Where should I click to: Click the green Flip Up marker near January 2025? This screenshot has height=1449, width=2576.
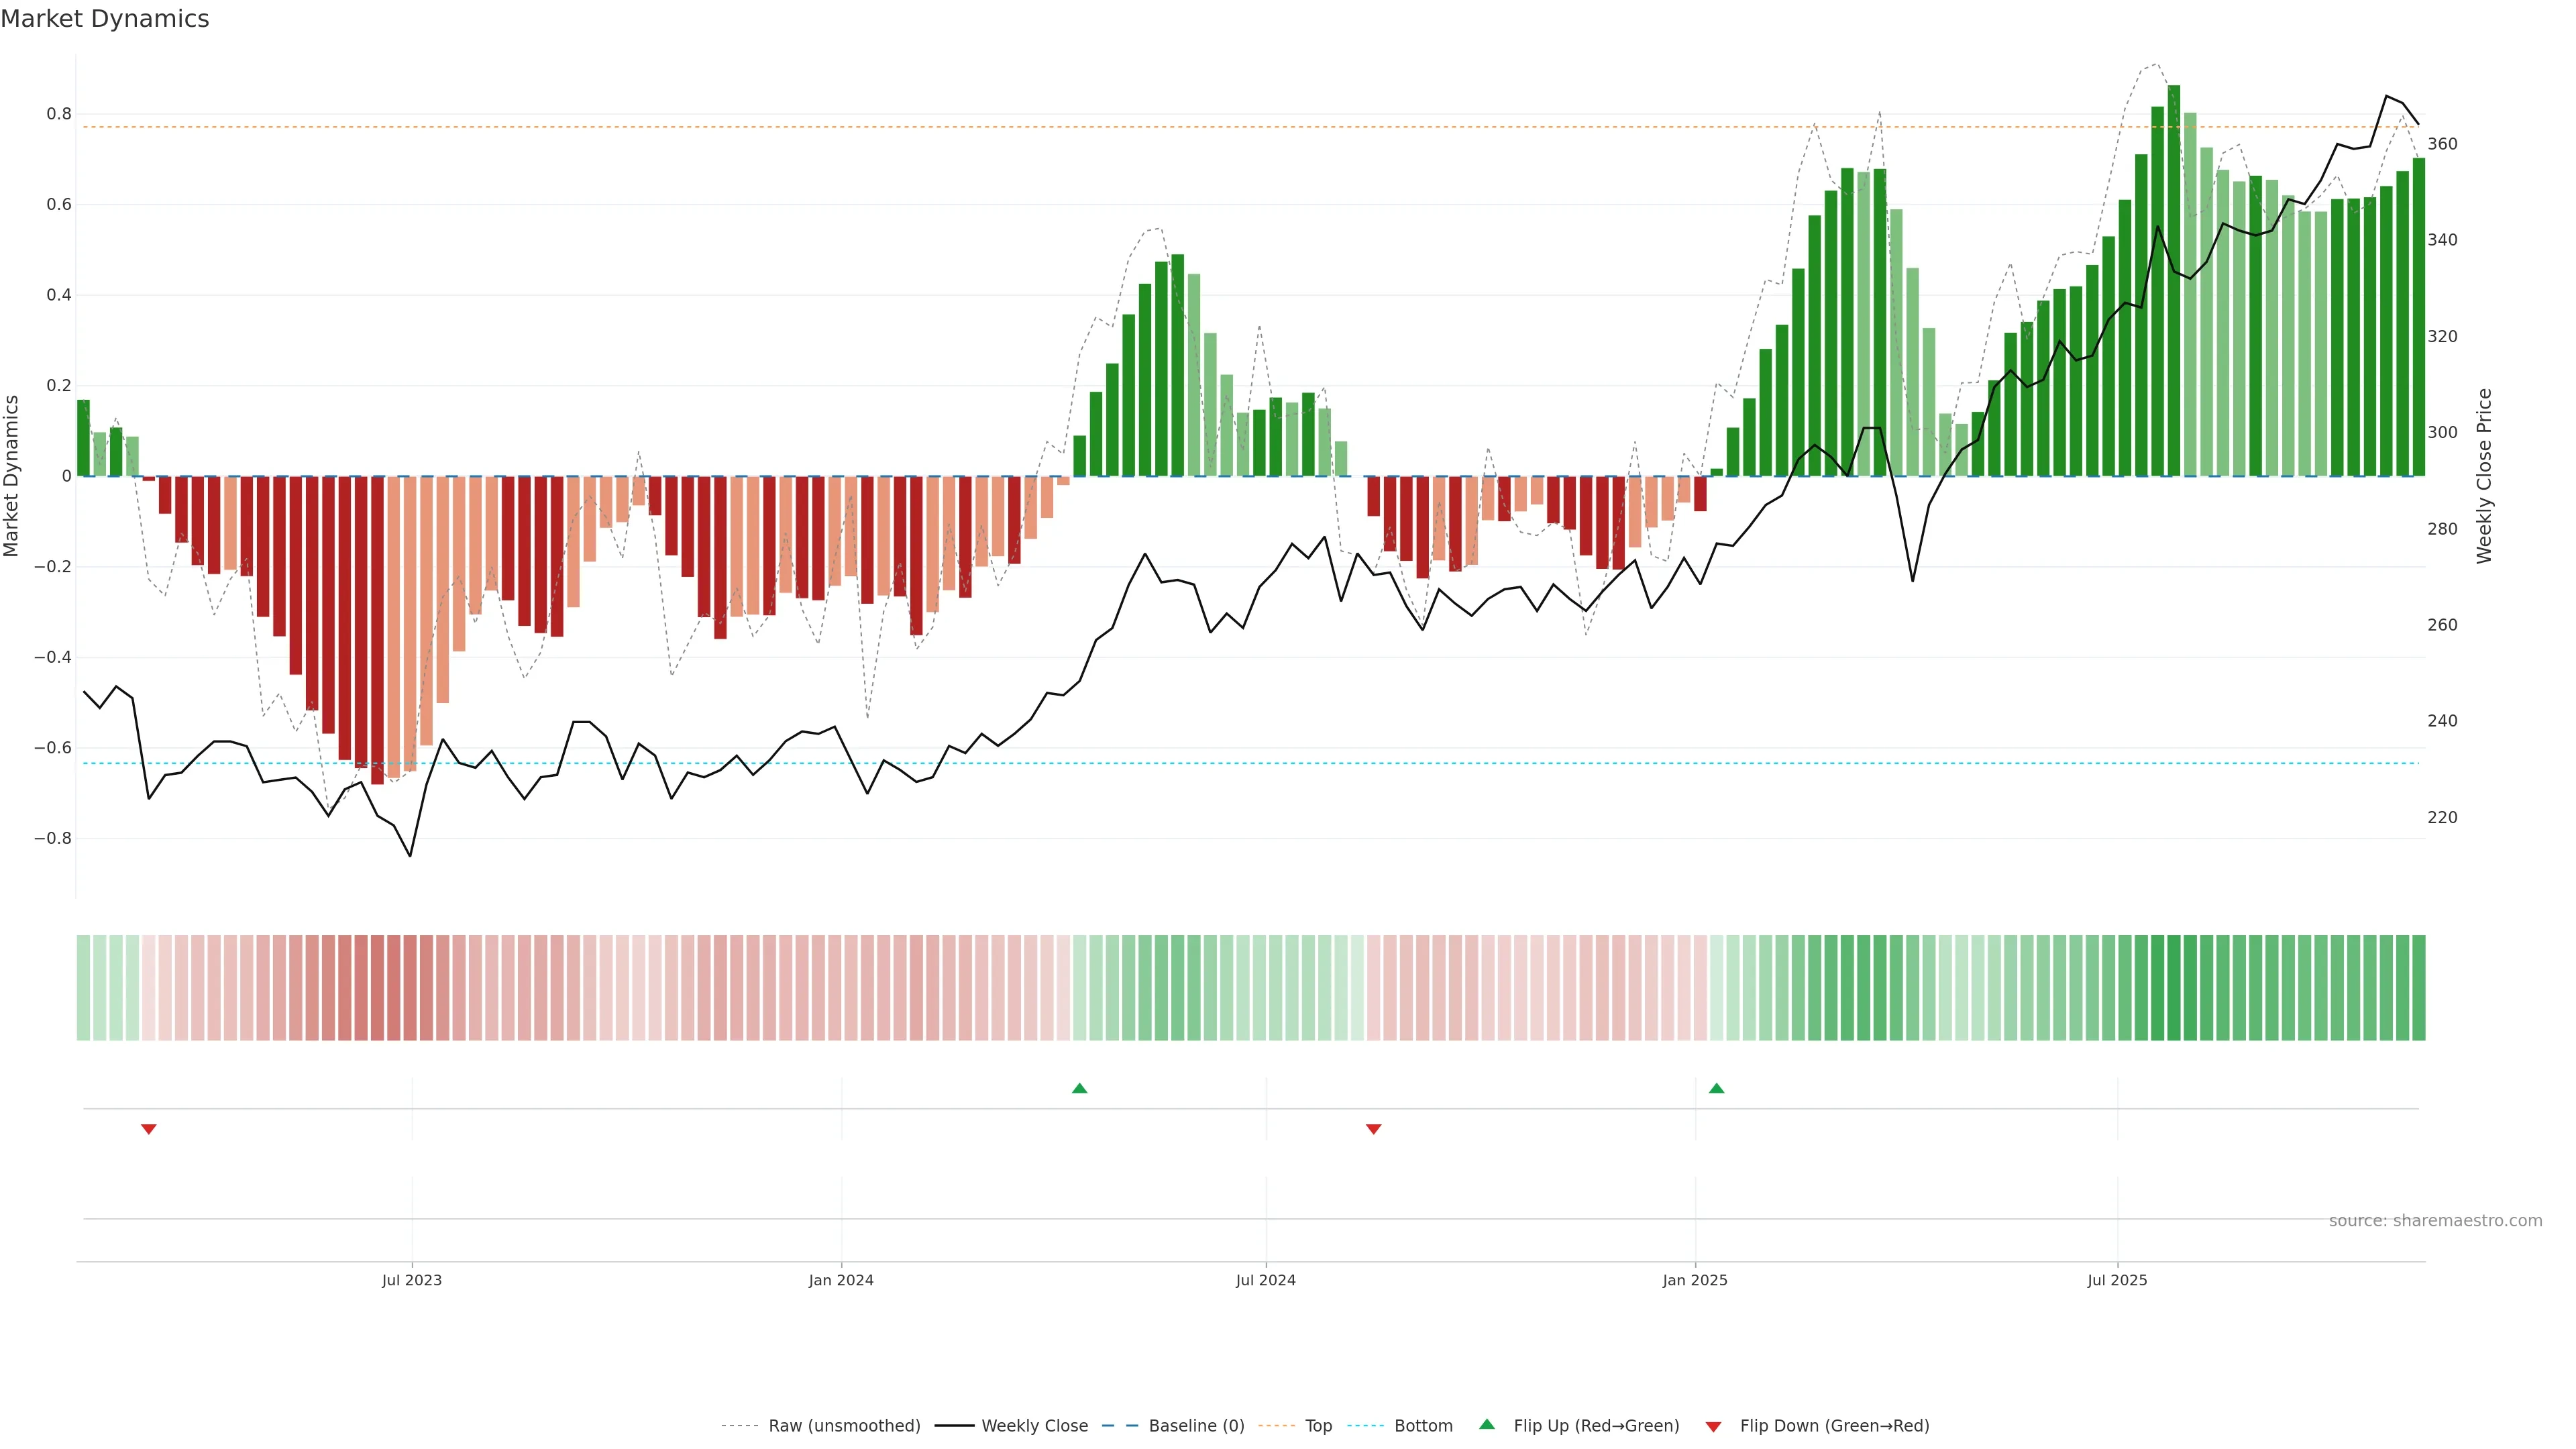pyautogui.click(x=1716, y=1088)
